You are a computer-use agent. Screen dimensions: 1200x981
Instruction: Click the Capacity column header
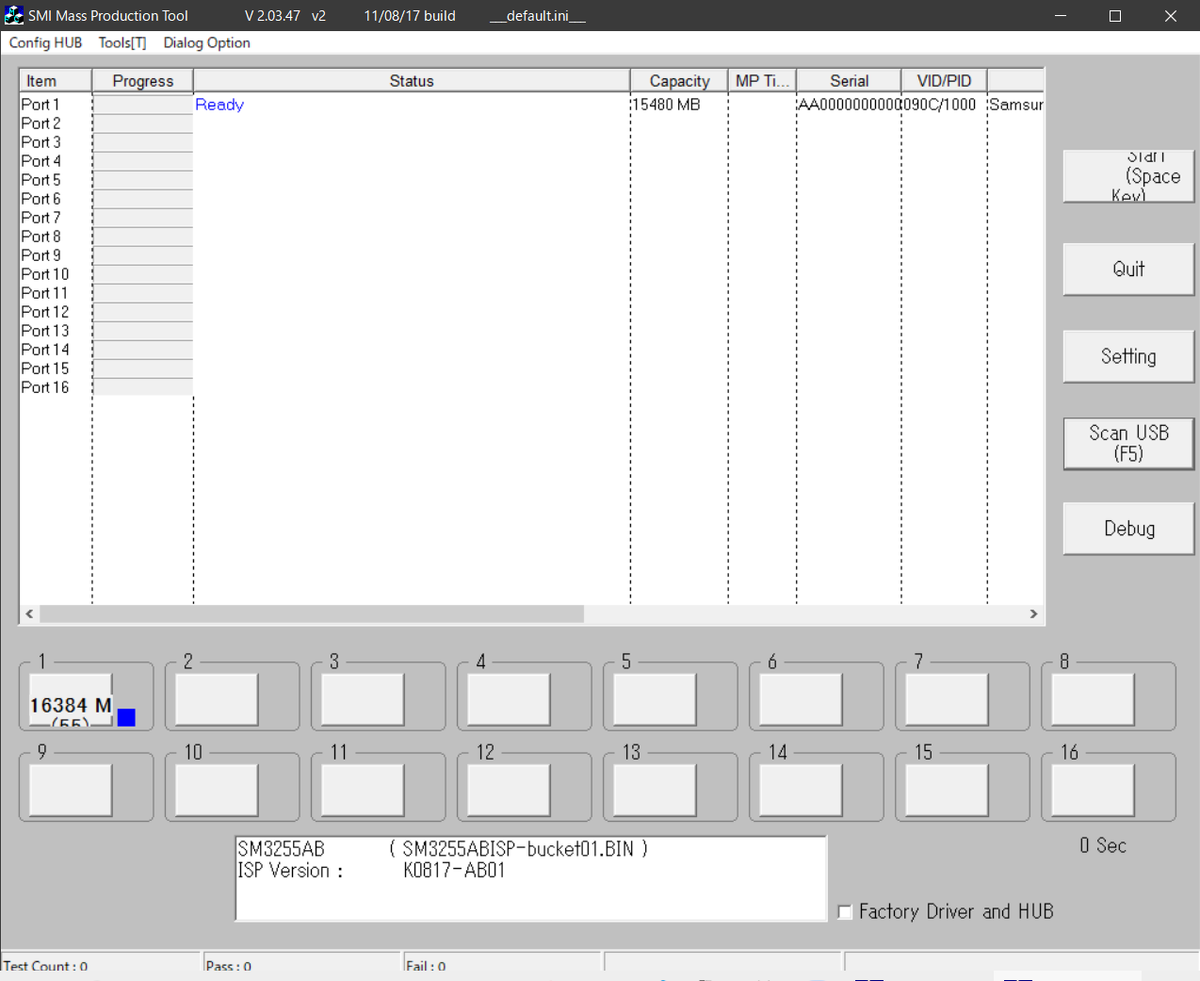tap(679, 81)
